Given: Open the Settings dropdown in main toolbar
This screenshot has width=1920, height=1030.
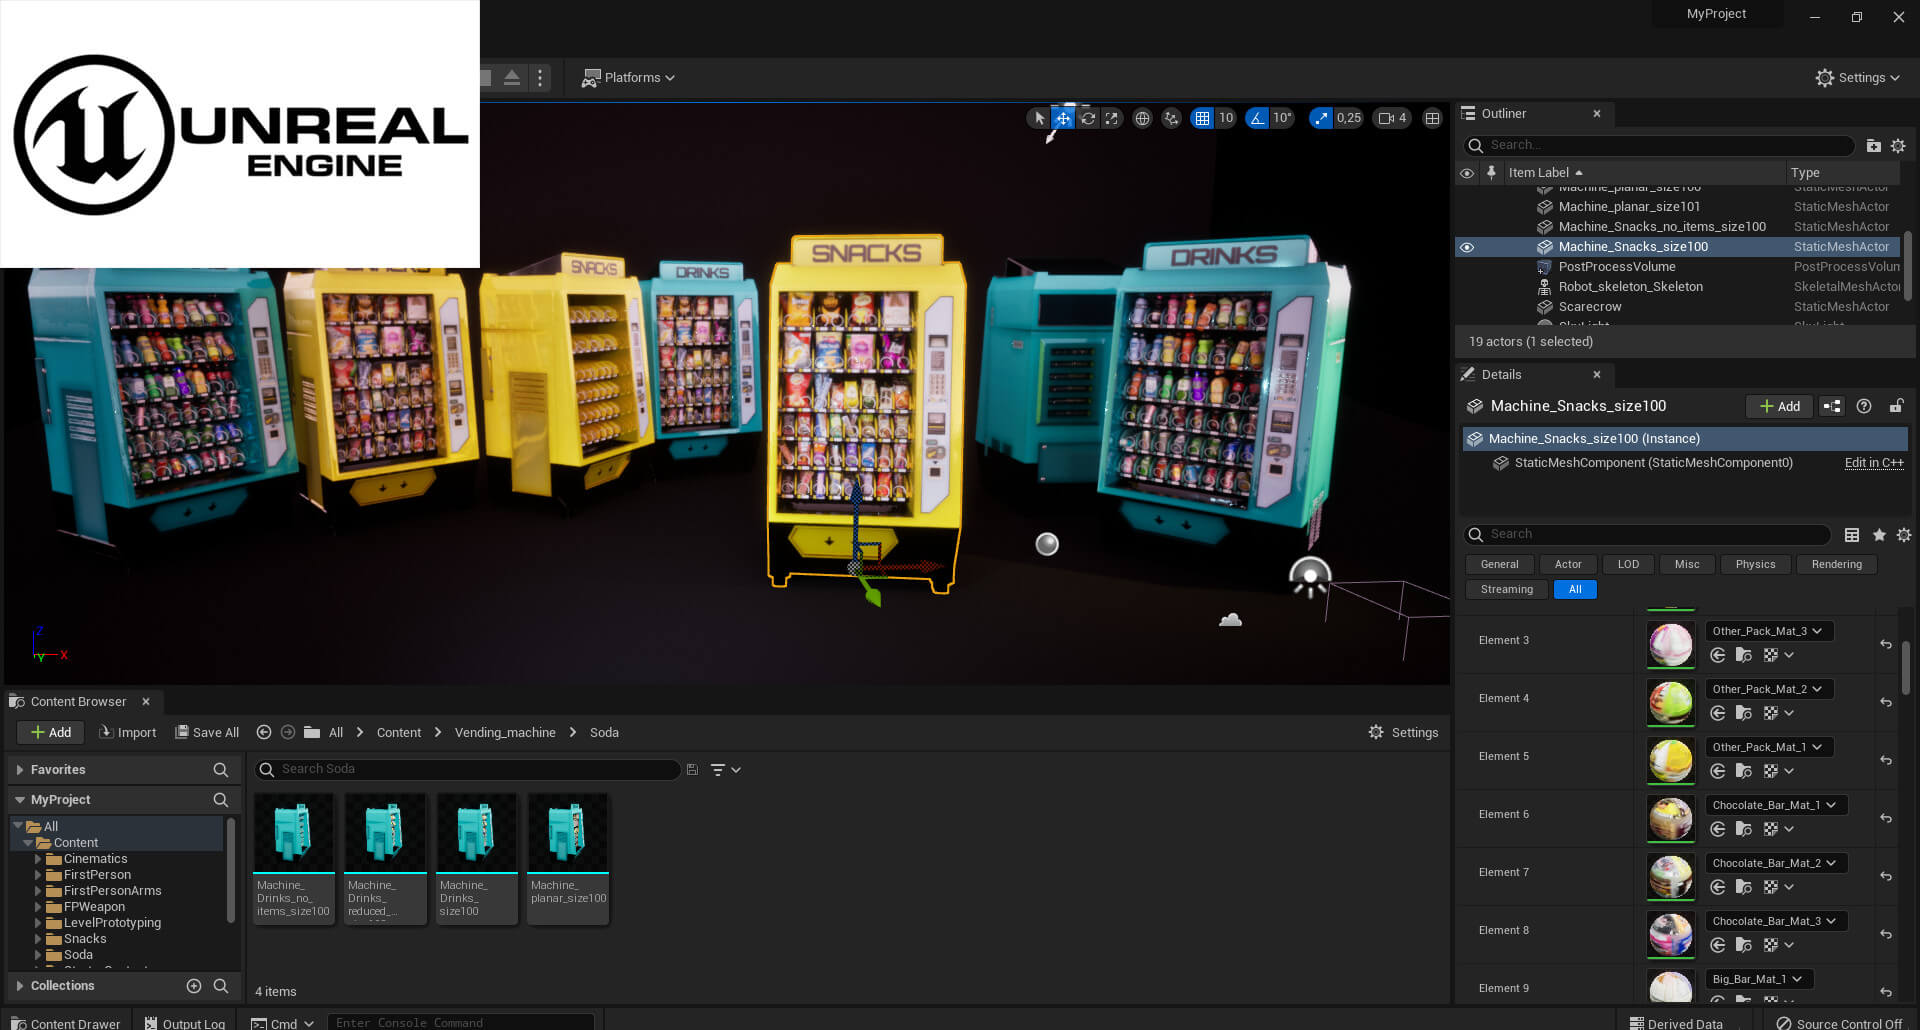Looking at the screenshot, I should tap(1858, 77).
